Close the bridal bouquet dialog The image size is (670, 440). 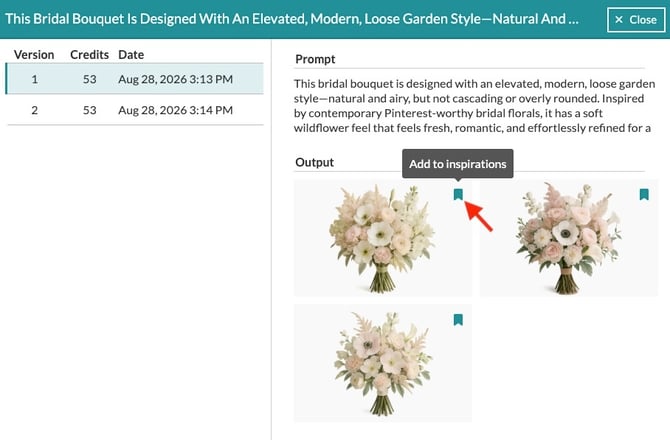point(636,20)
